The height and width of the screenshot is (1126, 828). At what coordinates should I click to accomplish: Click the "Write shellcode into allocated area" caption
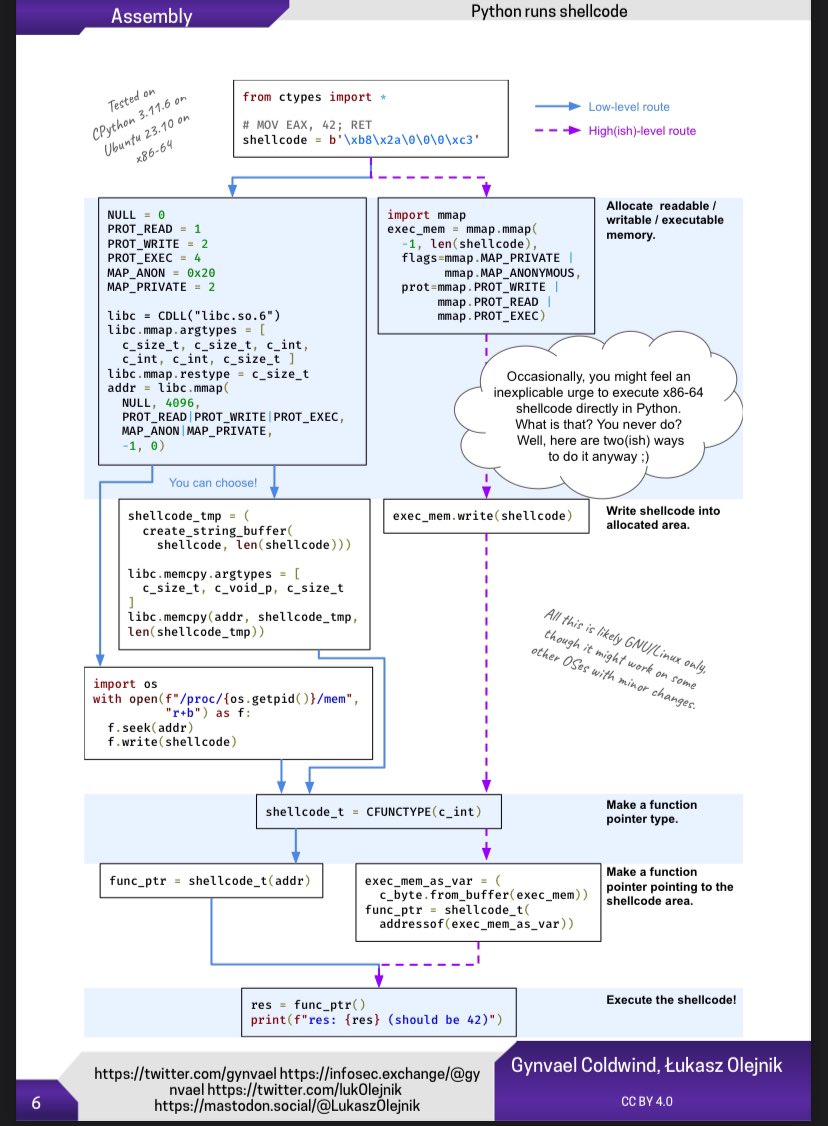[x=663, y=518]
